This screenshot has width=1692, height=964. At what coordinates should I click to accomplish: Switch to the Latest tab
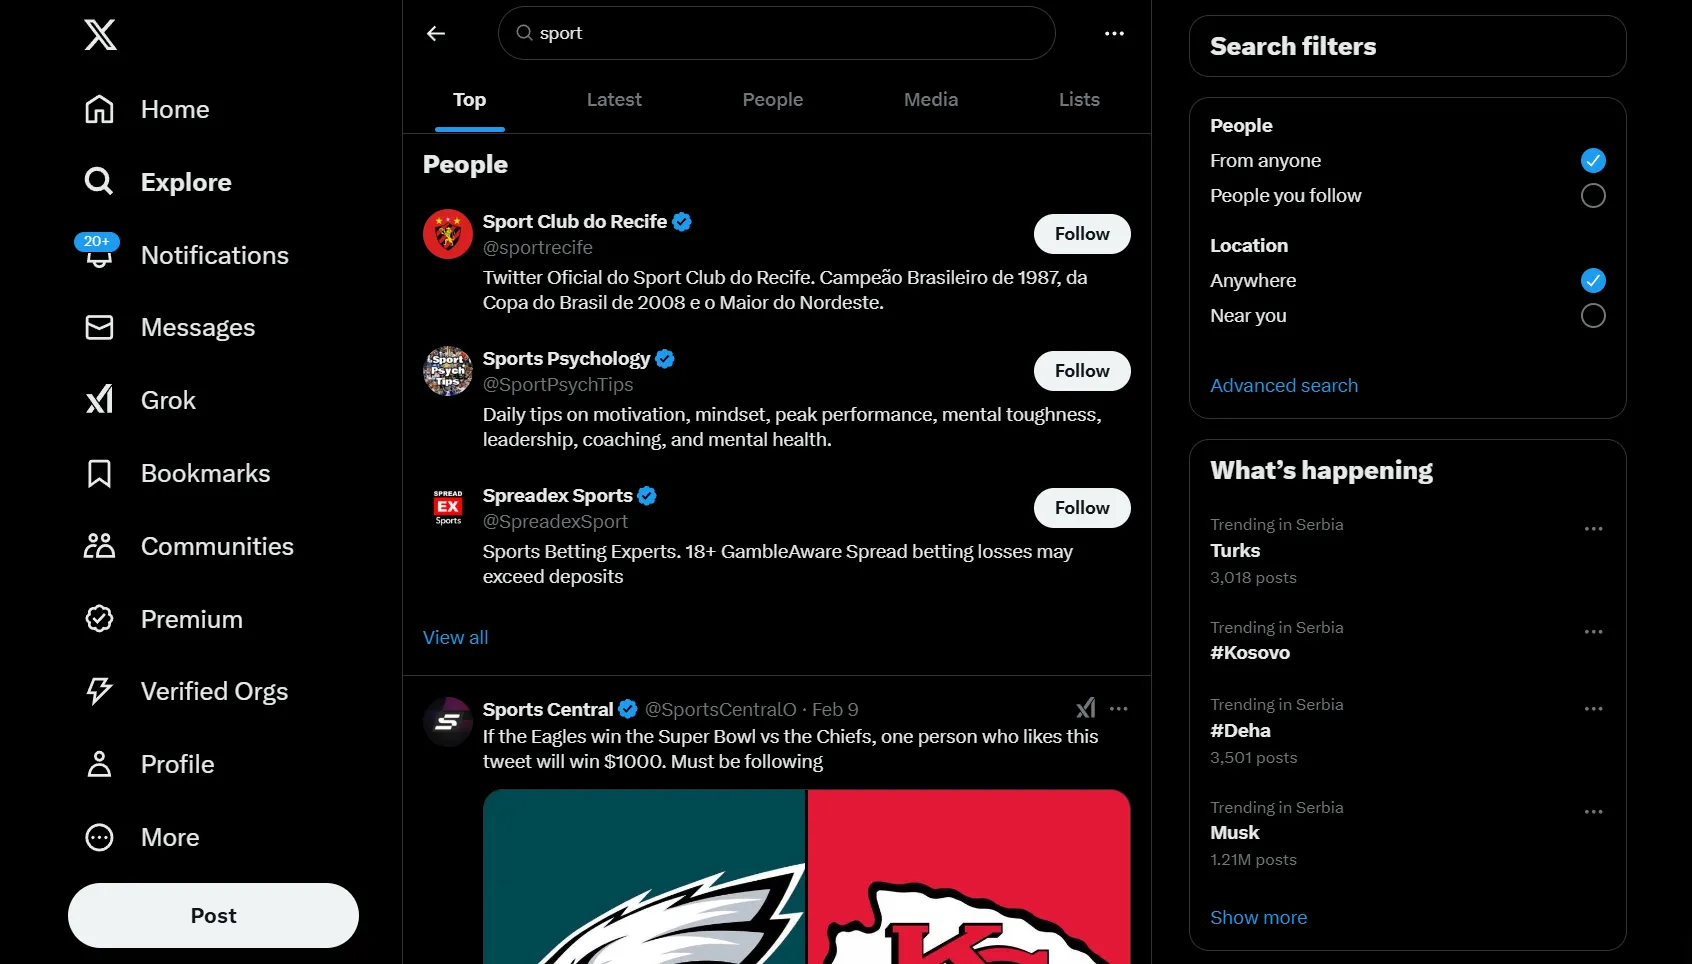pyautogui.click(x=614, y=100)
